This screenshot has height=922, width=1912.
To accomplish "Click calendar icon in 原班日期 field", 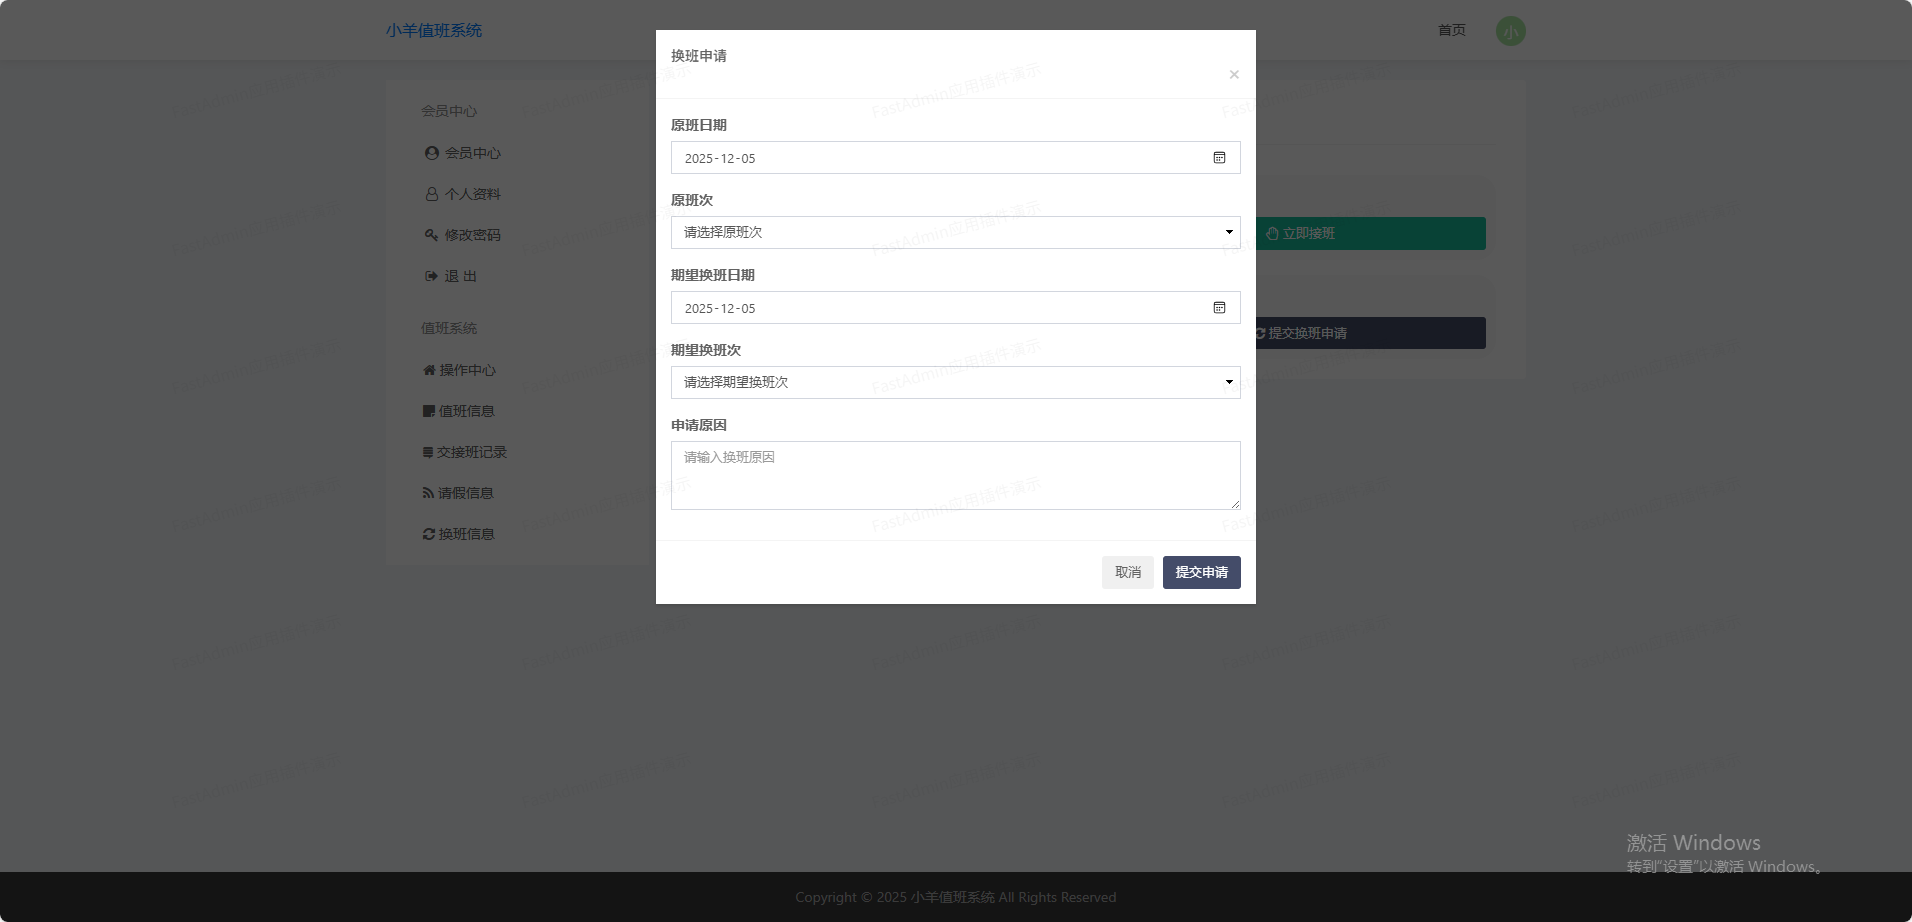I will [x=1219, y=158].
